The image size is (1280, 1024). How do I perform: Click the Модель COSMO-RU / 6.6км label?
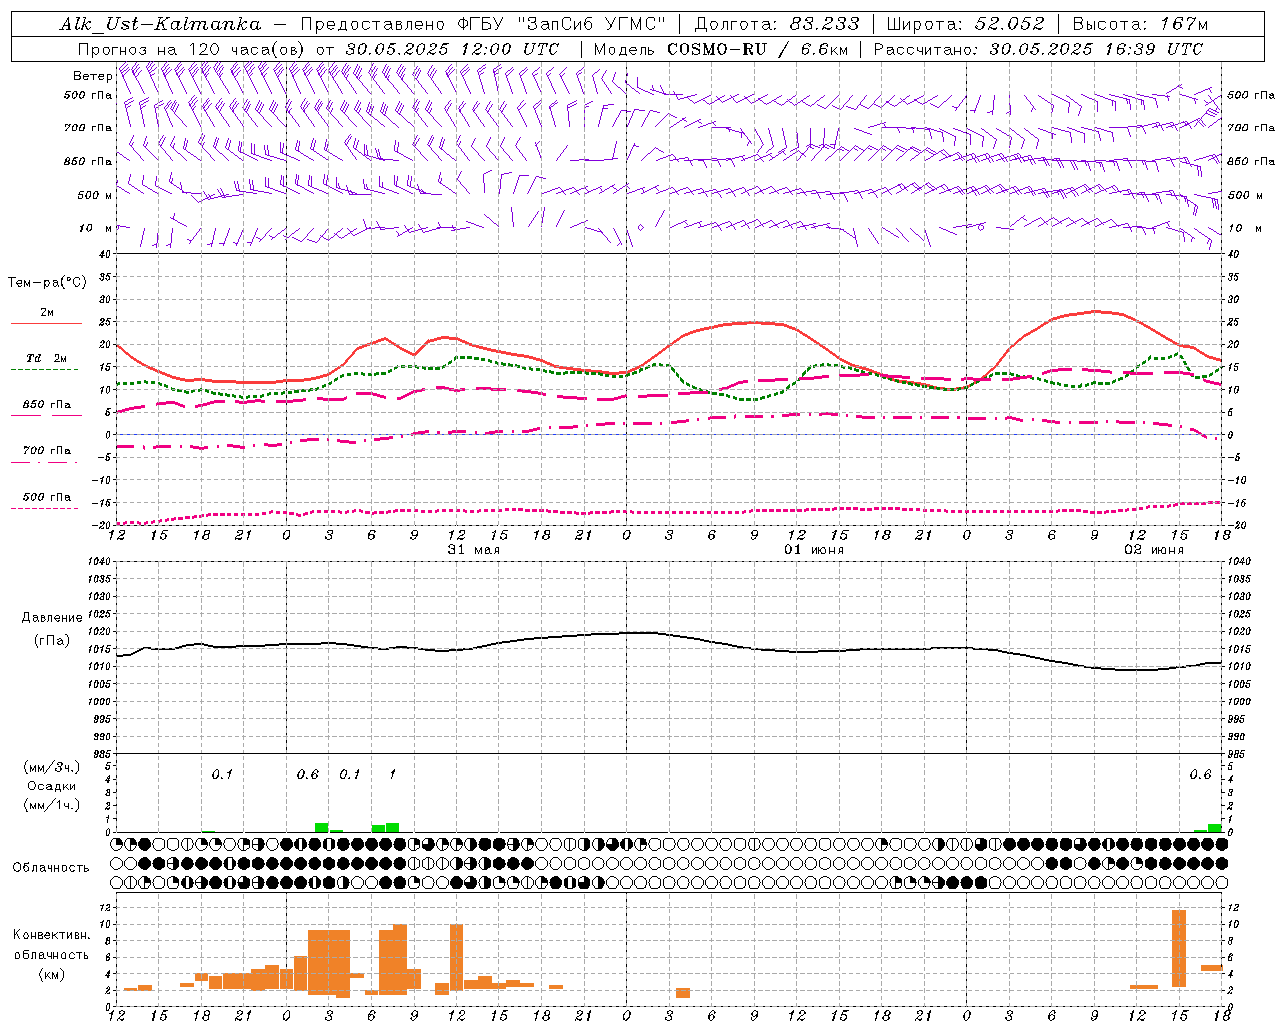point(721,49)
